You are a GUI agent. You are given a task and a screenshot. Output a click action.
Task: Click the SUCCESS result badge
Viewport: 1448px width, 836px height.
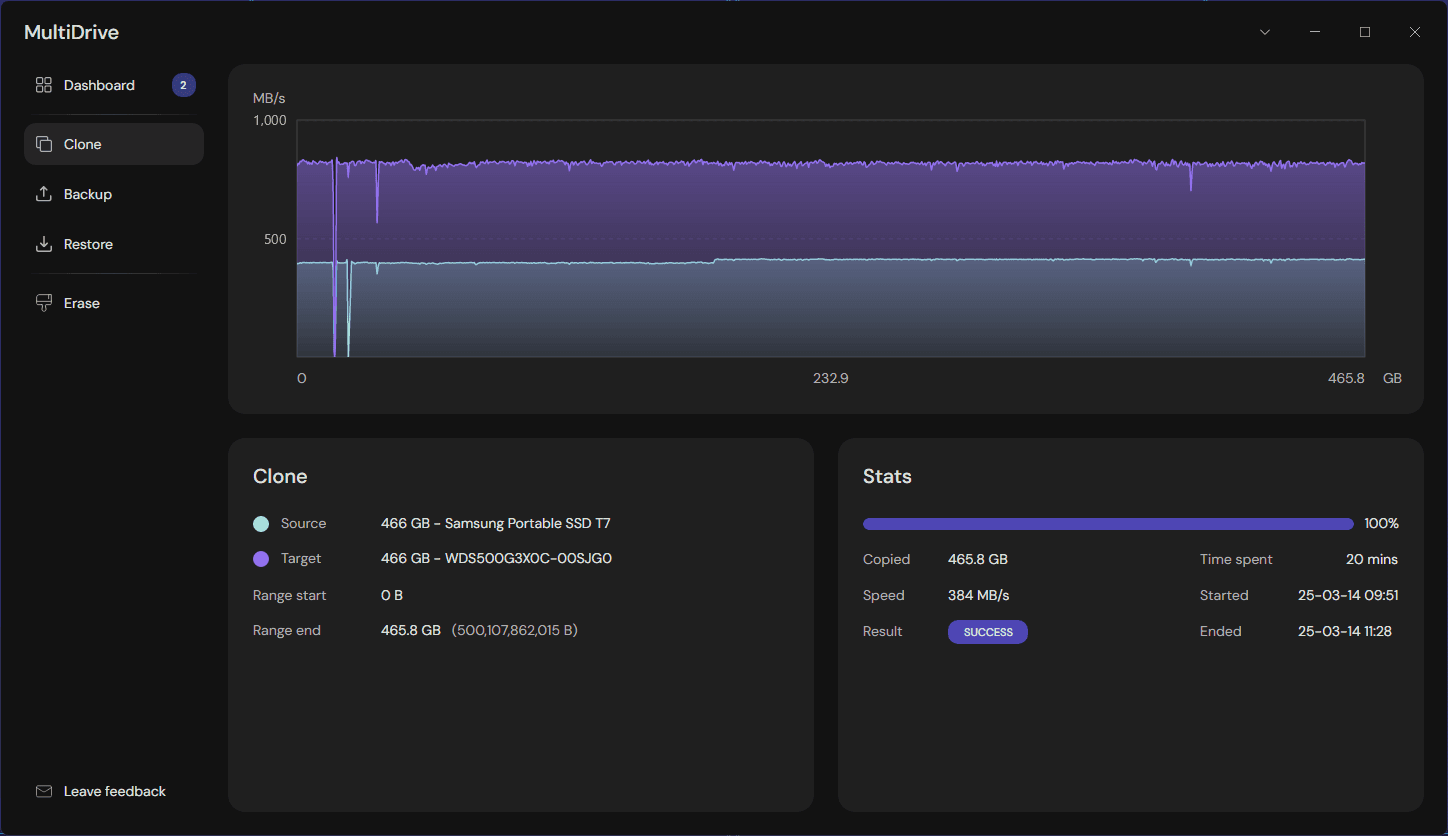tap(987, 631)
